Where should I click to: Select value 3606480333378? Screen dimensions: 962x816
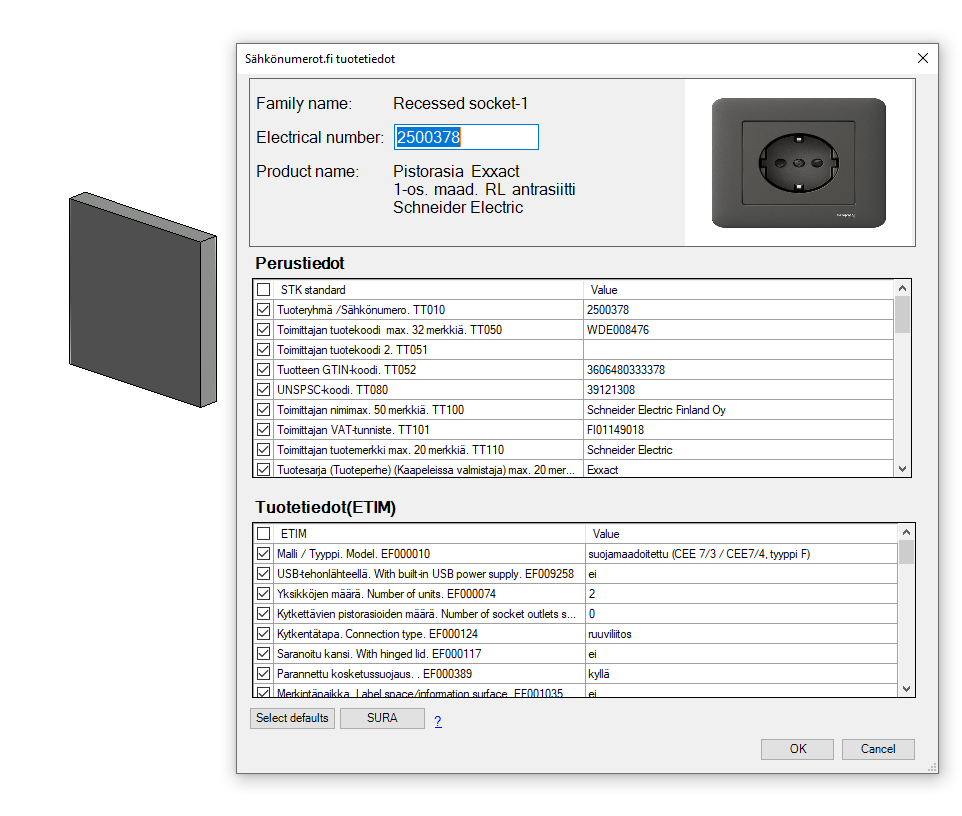click(626, 370)
